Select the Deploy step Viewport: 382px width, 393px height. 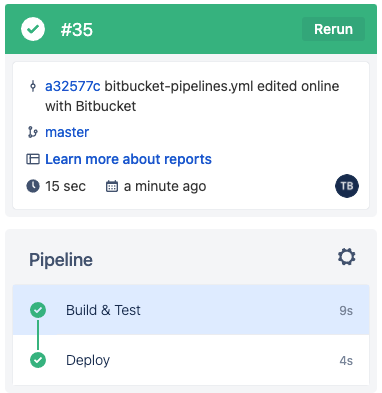[x=191, y=360]
